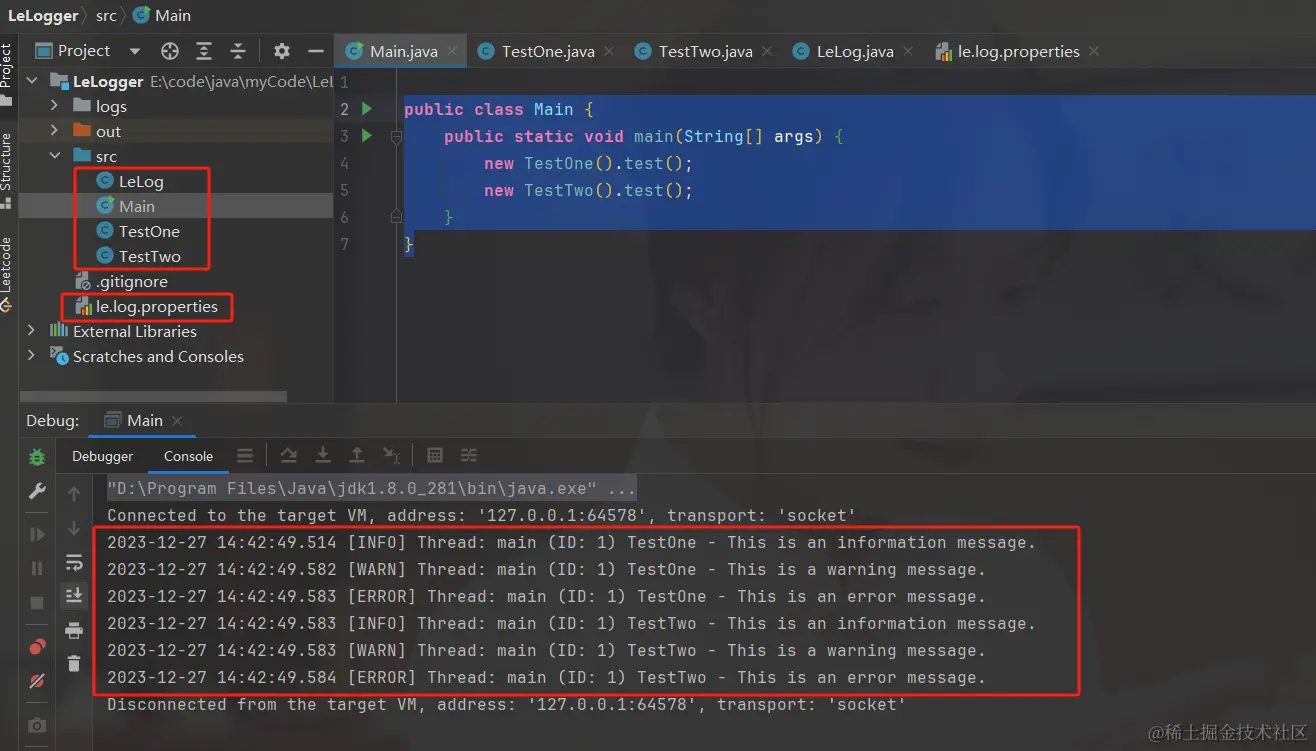Clear the console with the trash icon
Image resolution: width=1316 pixels, height=751 pixels.
click(74, 663)
